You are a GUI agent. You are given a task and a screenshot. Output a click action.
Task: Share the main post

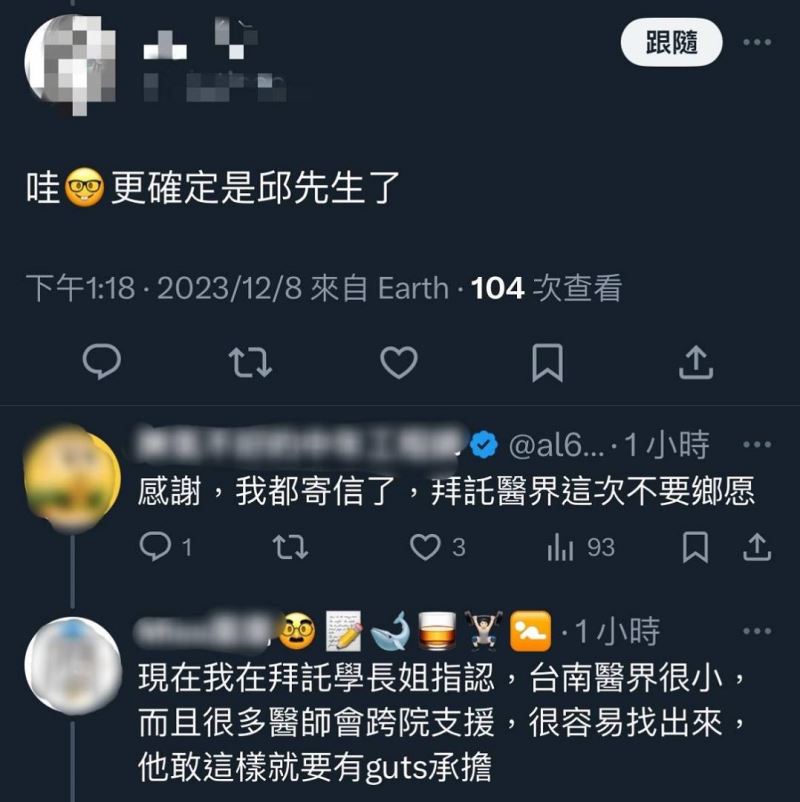pyautogui.click(x=696, y=363)
